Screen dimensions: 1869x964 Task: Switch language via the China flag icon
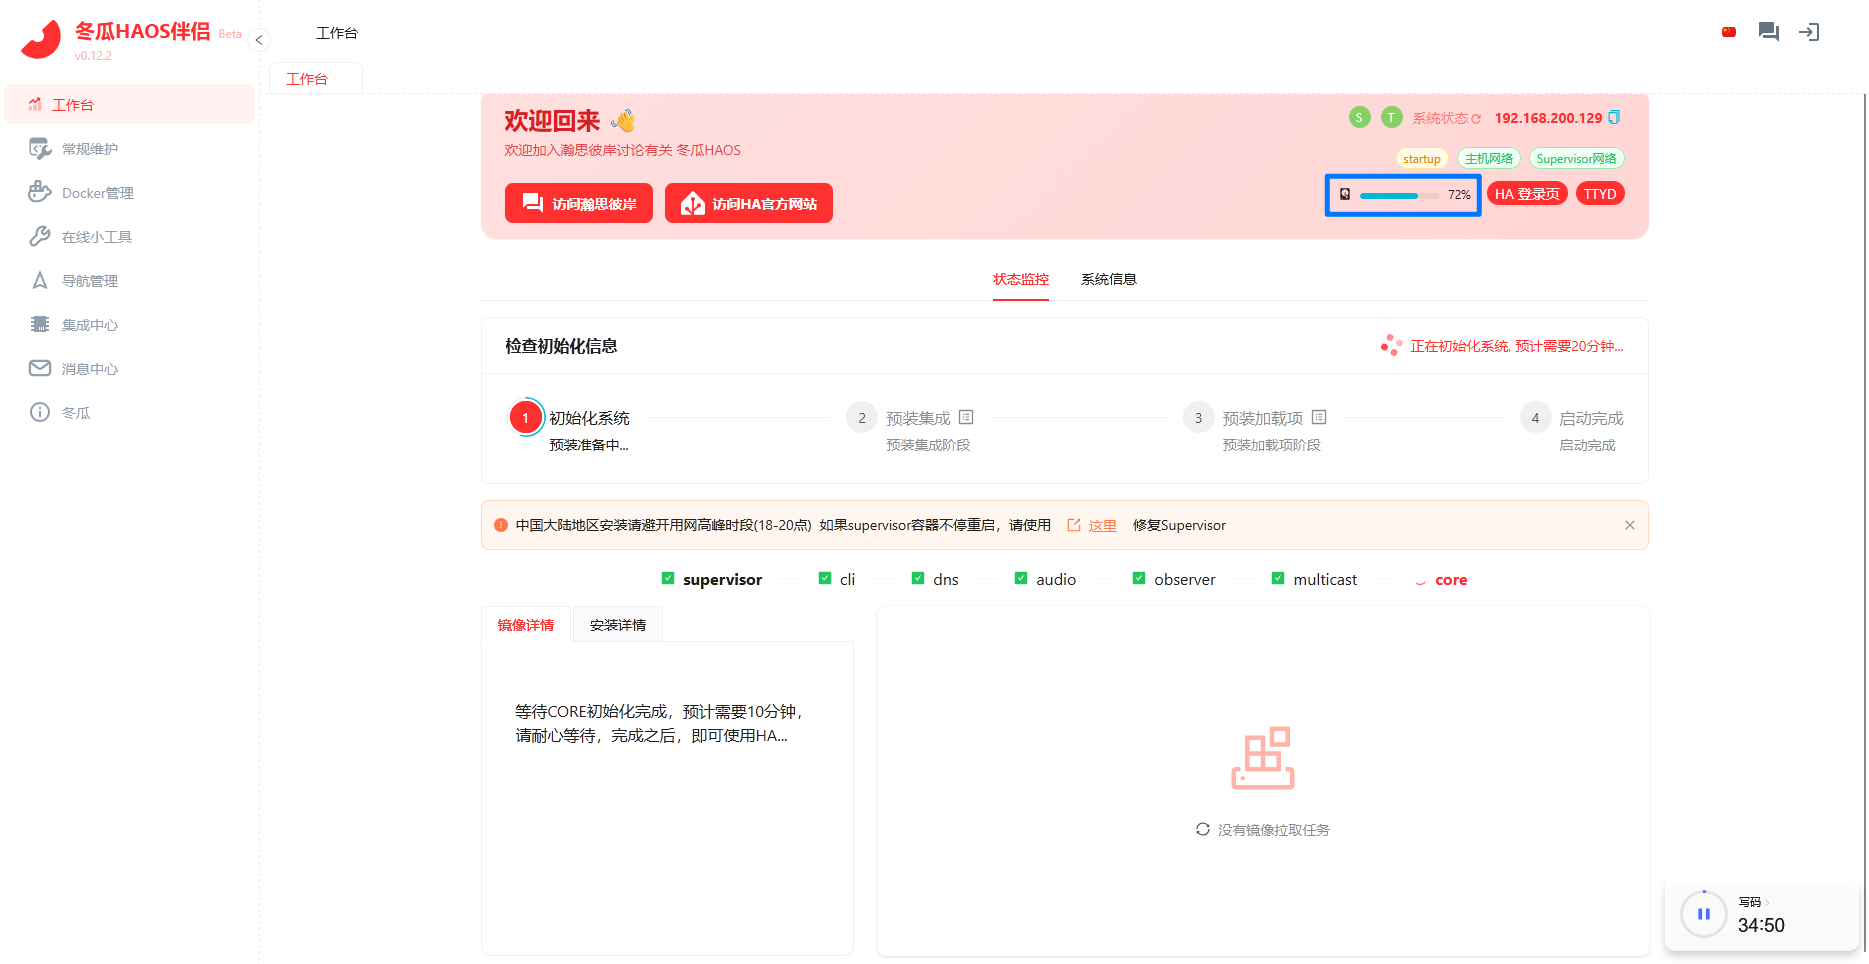1728,32
